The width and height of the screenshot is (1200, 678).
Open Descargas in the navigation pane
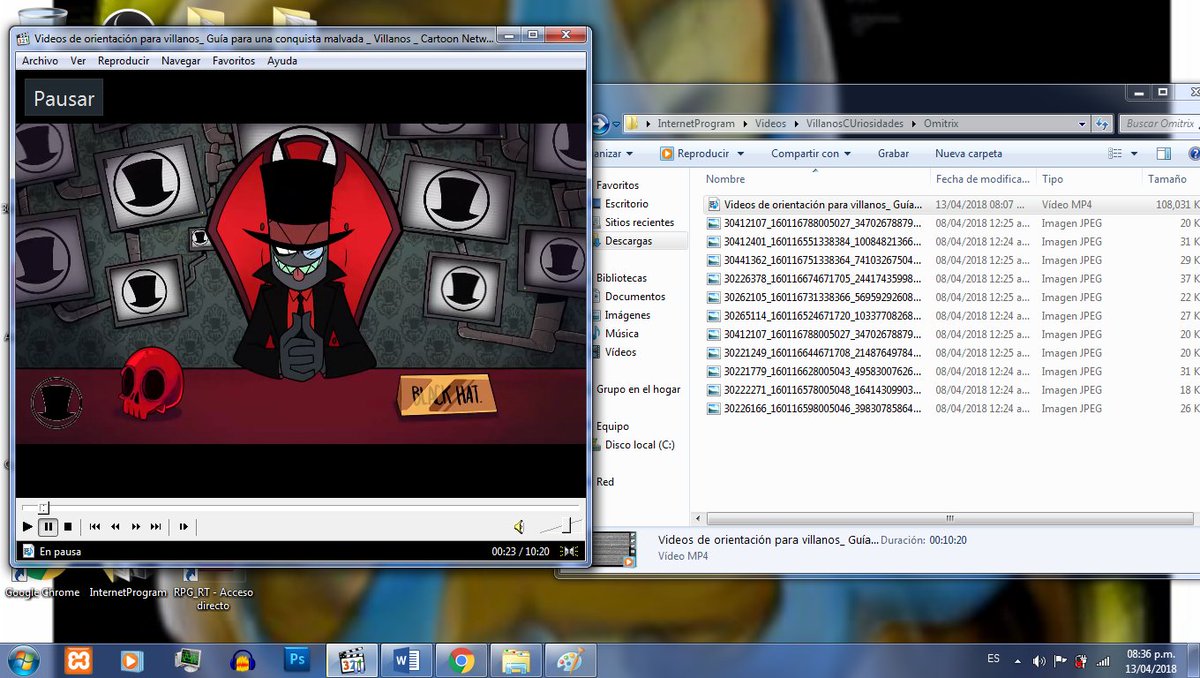628,241
